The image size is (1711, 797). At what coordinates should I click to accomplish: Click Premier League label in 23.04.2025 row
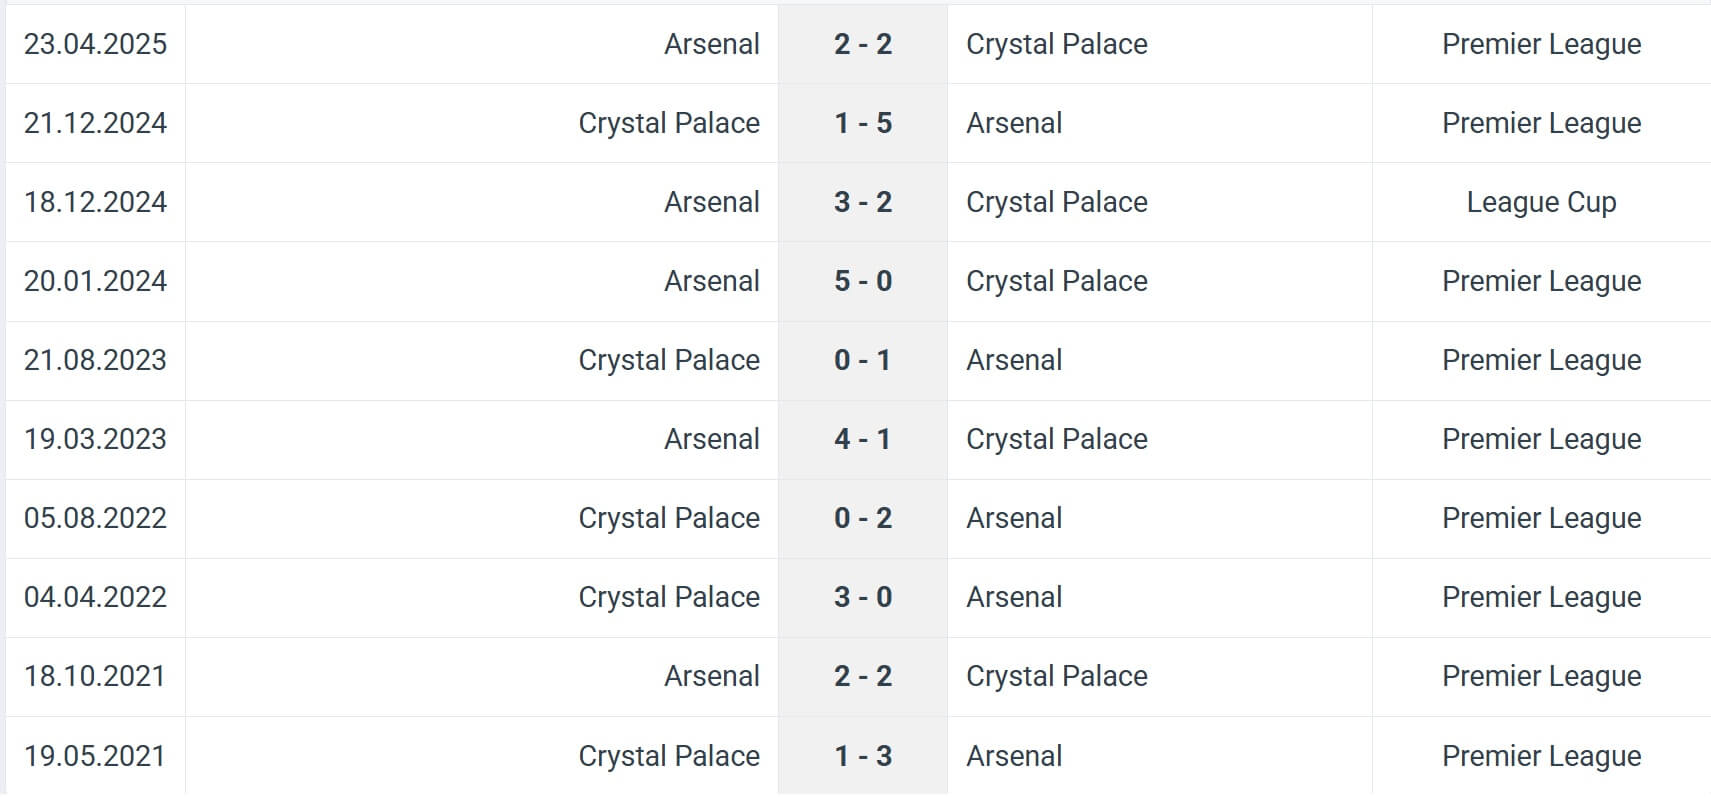pyautogui.click(x=1541, y=44)
